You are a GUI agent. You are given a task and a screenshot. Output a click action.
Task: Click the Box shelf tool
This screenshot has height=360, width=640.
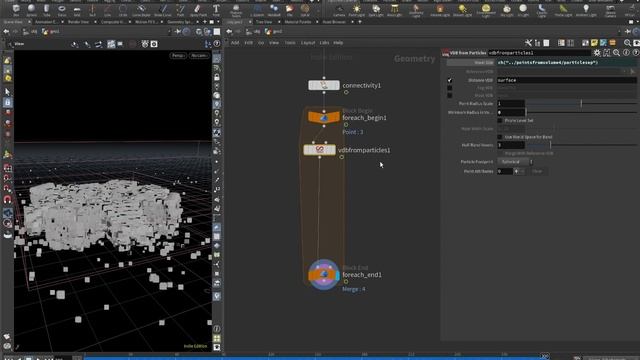coord(16,10)
